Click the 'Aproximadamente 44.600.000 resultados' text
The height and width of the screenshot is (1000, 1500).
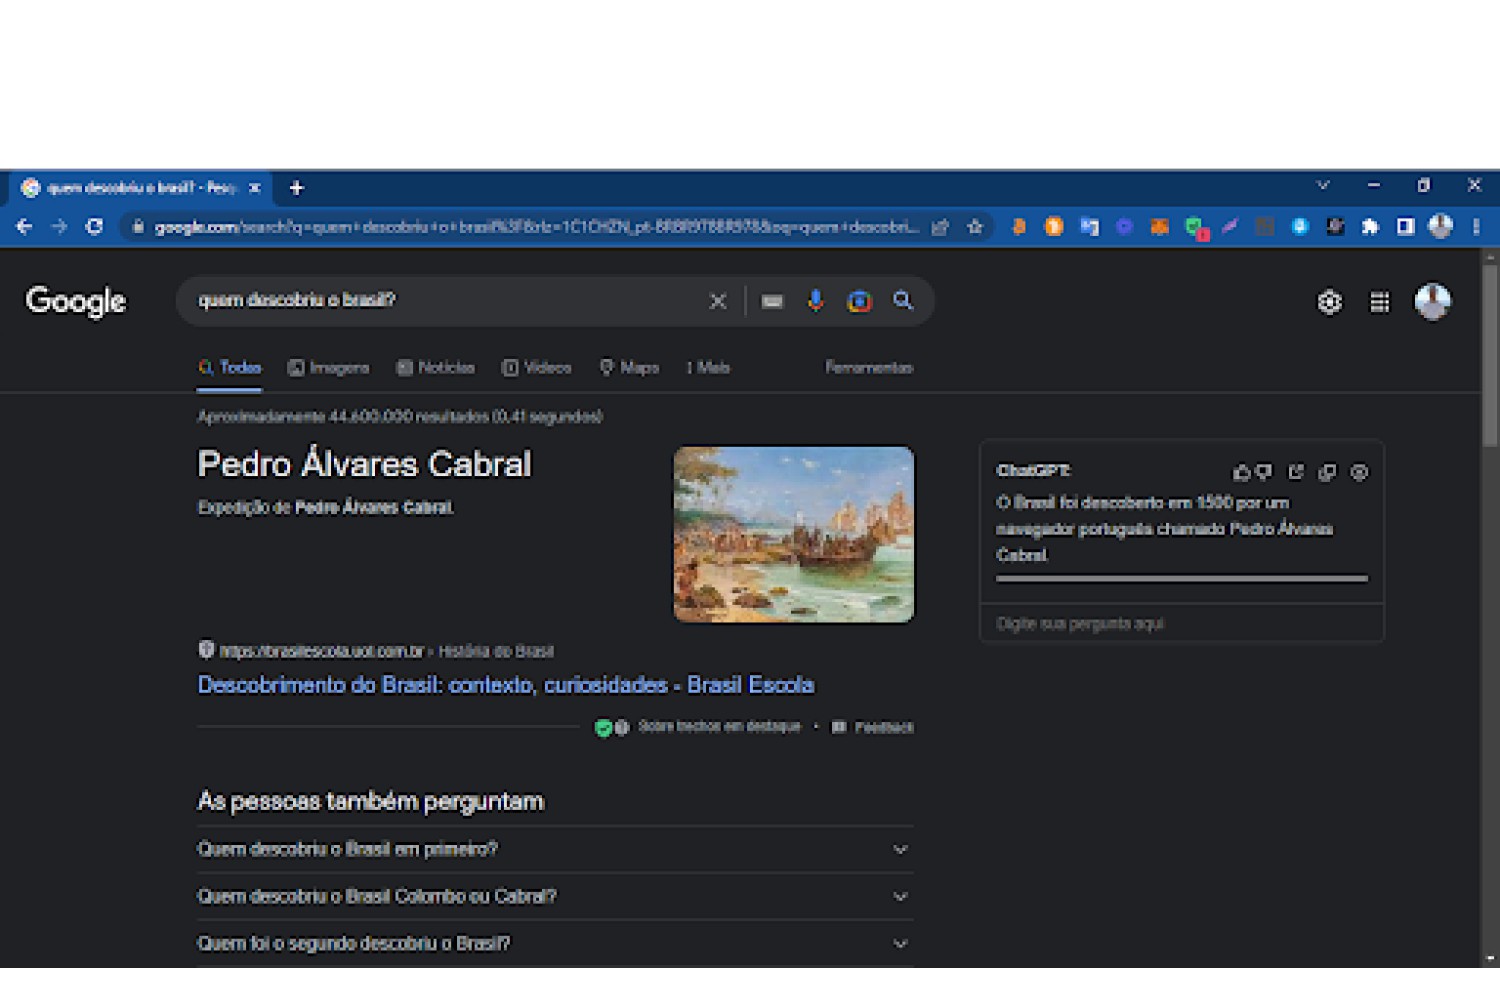pyautogui.click(x=400, y=416)
